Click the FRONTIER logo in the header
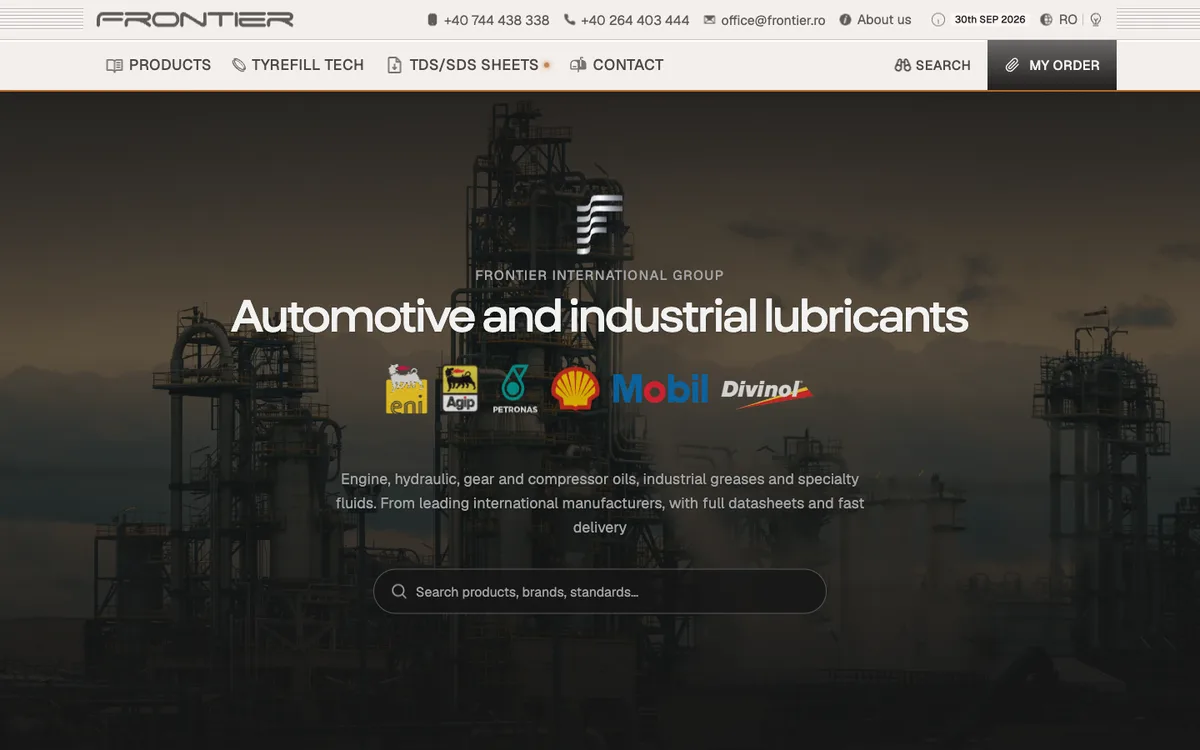Viewport: 1200px width, 750px height. pyautogui.click(x=195, y=19)
